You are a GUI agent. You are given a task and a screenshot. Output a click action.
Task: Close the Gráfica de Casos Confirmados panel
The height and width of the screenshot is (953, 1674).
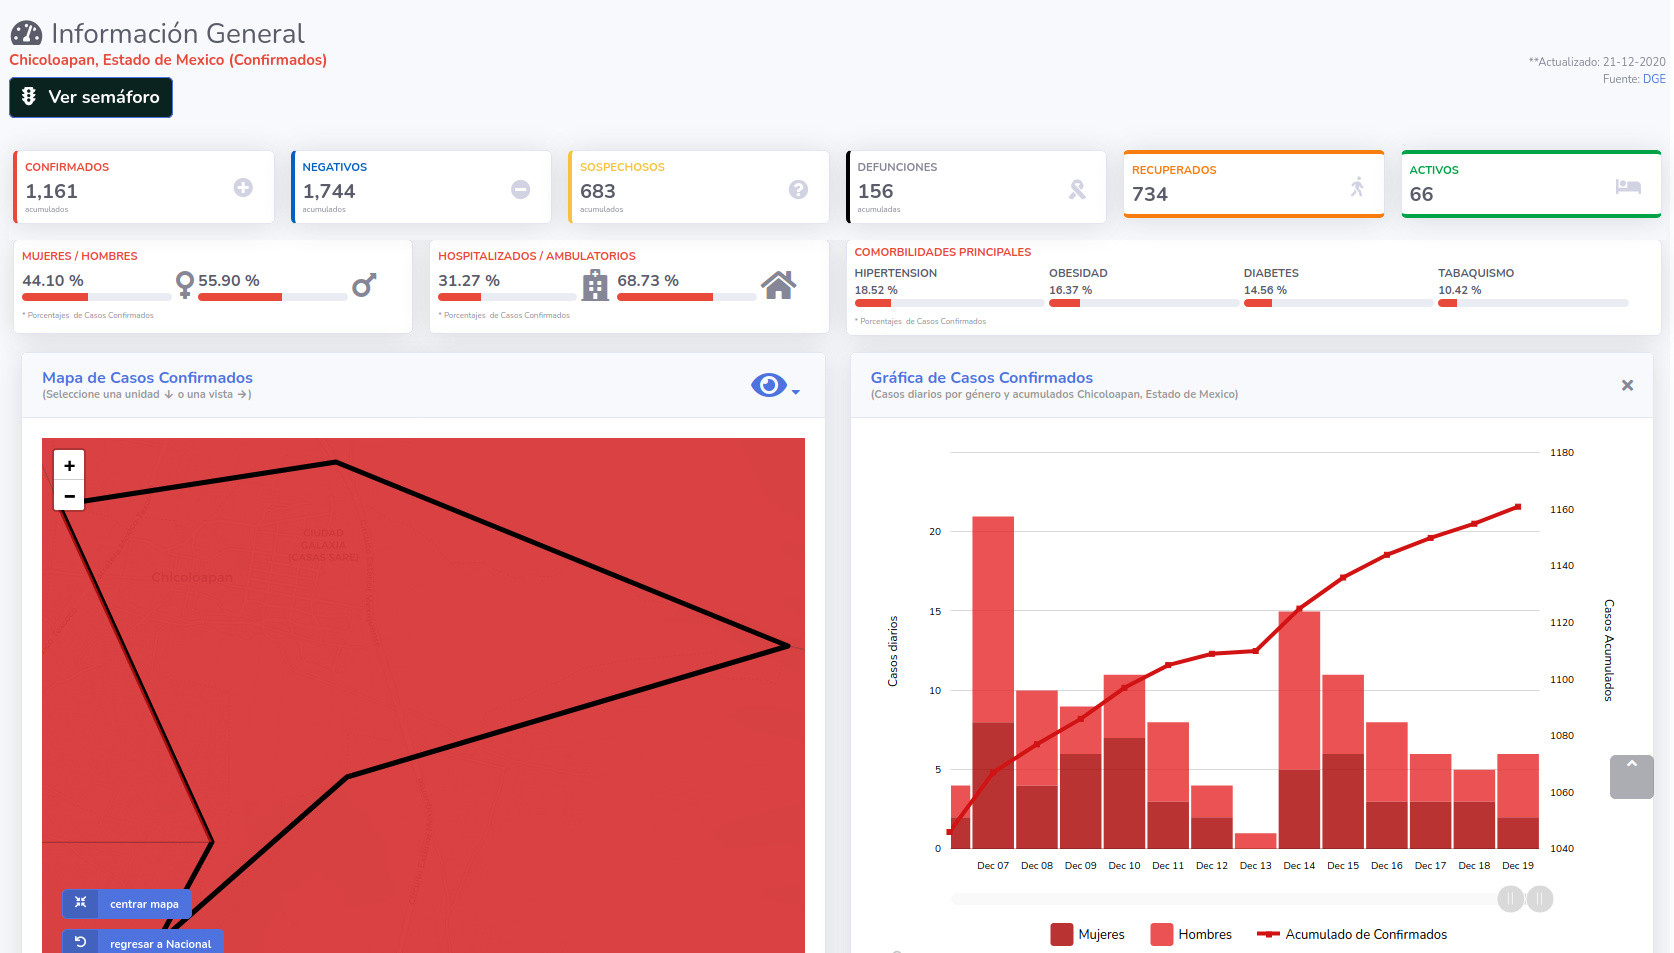1627,385
